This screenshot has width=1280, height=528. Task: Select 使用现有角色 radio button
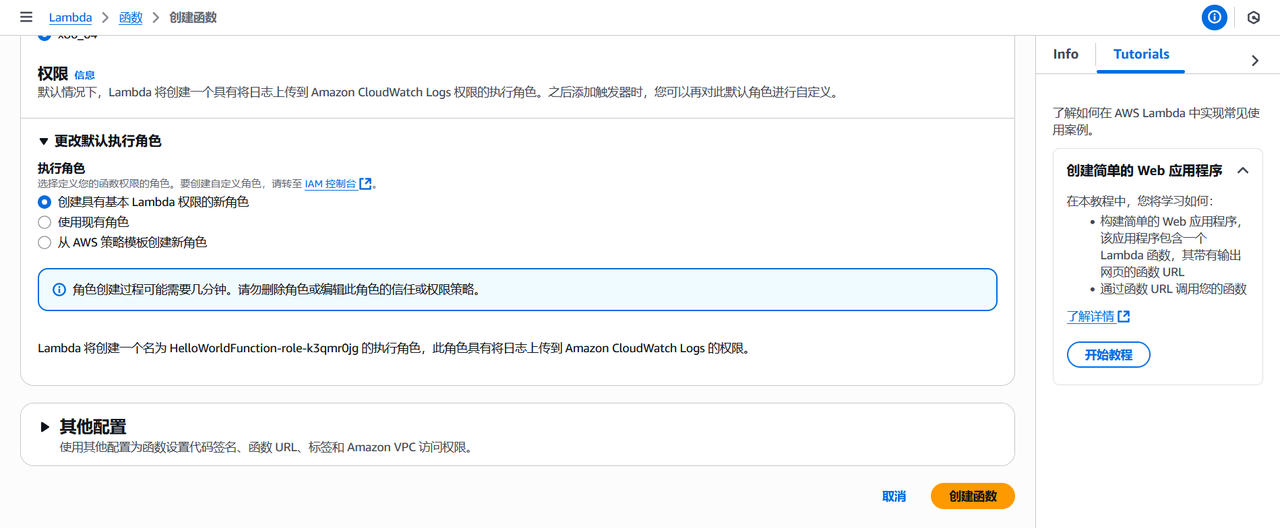click(x=44, y=222)
